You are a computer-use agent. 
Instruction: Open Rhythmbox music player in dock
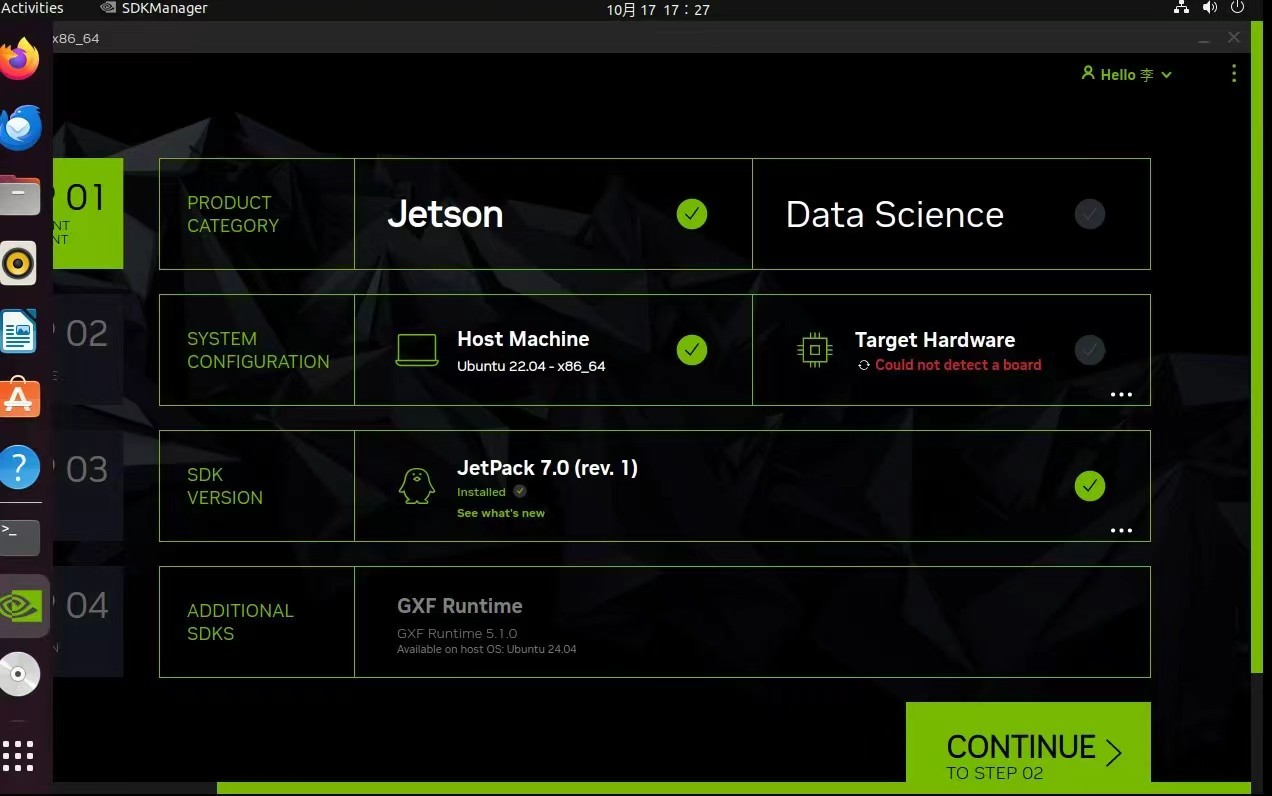[x=19, y=263]
